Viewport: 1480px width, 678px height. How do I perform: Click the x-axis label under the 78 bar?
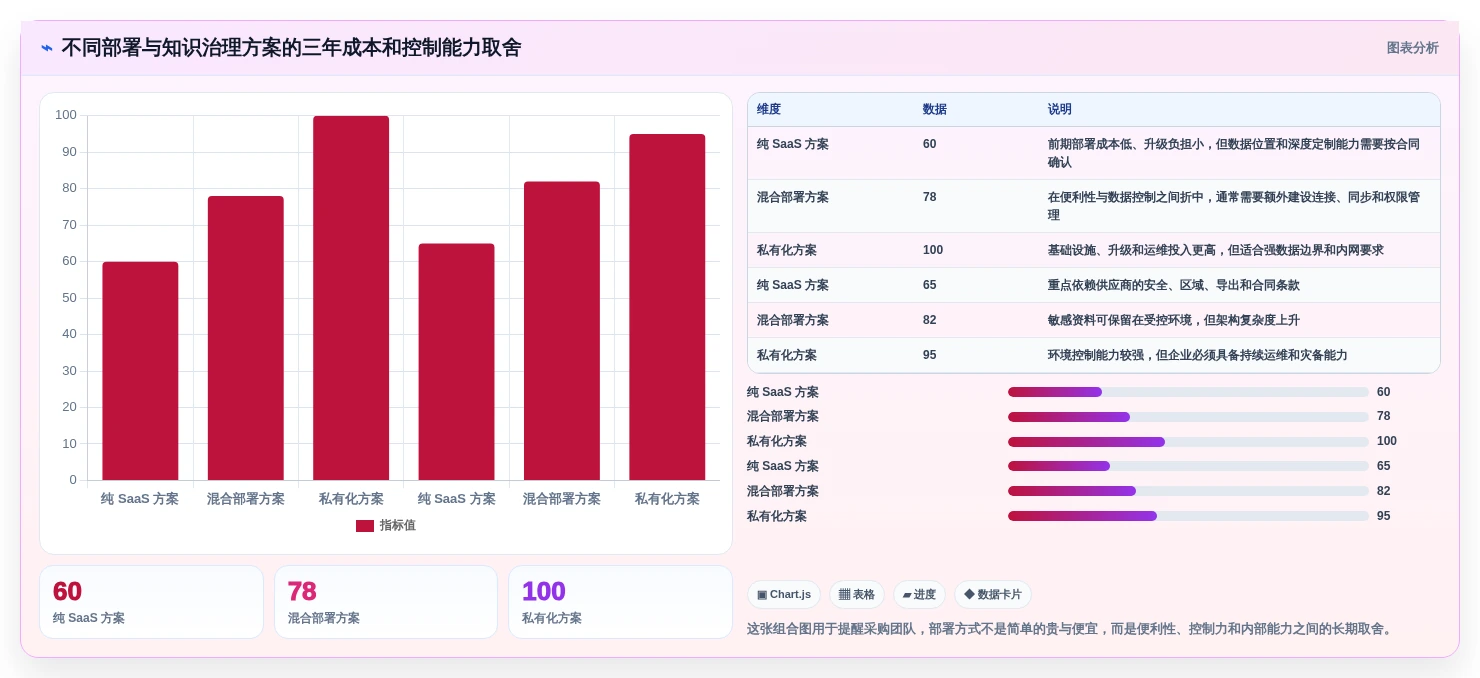(x=245, y=499)
